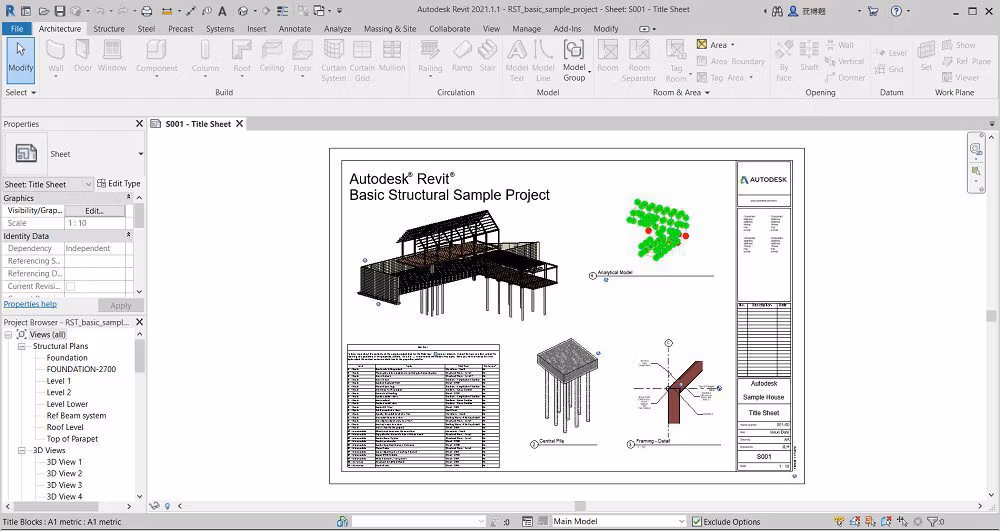Select the Ceiling tool
This screenshot has width=1000, height=531.
click(272, 55)
